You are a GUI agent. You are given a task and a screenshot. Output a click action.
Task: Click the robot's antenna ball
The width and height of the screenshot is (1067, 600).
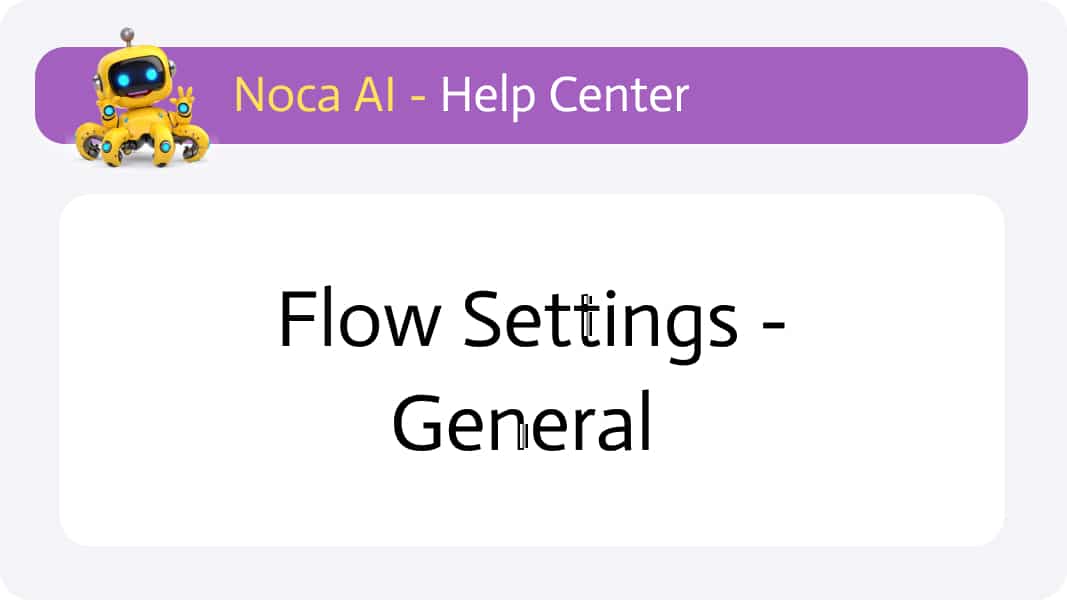click(127, 34)
